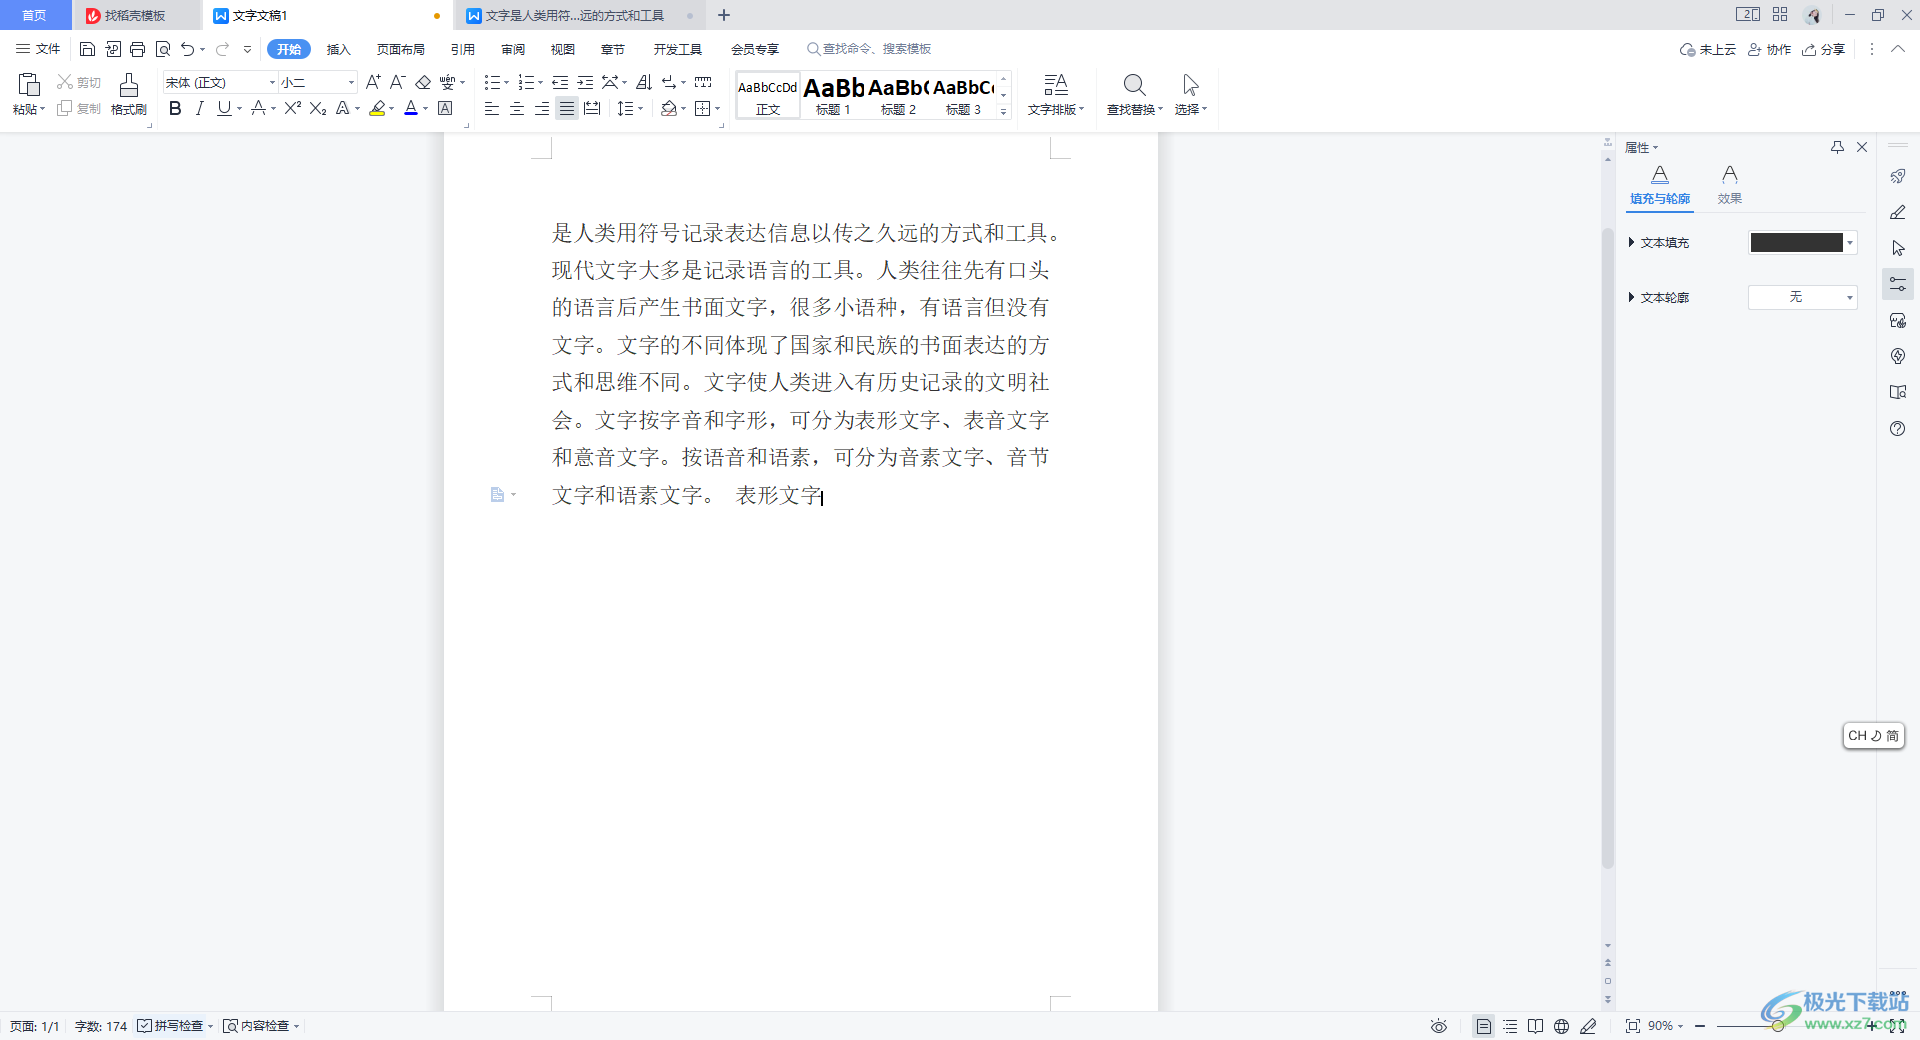Click the Save icon in quick access toolbar
The image size is (1920, 1040).
point(87,49)
